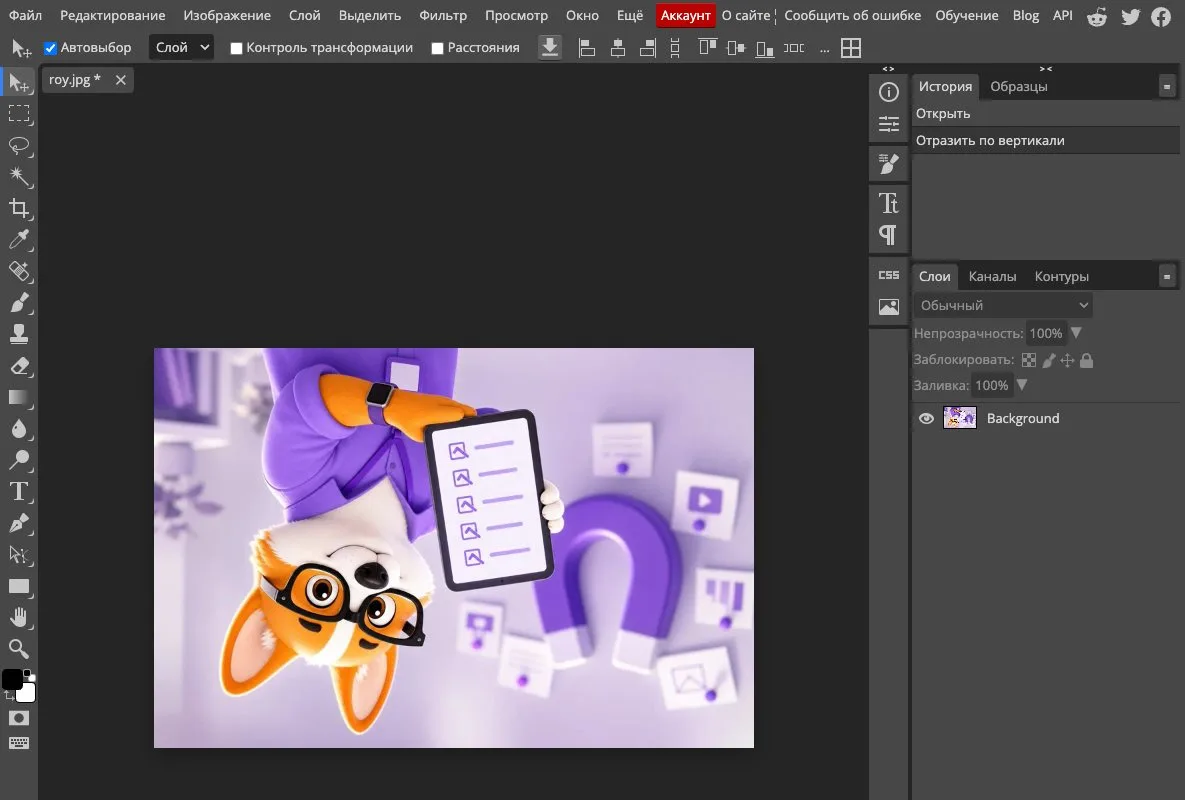The width and height of the screenshot is (1185, 800).
Task: Enable Контроль трансформации checkbox
Action: (237, 48)
